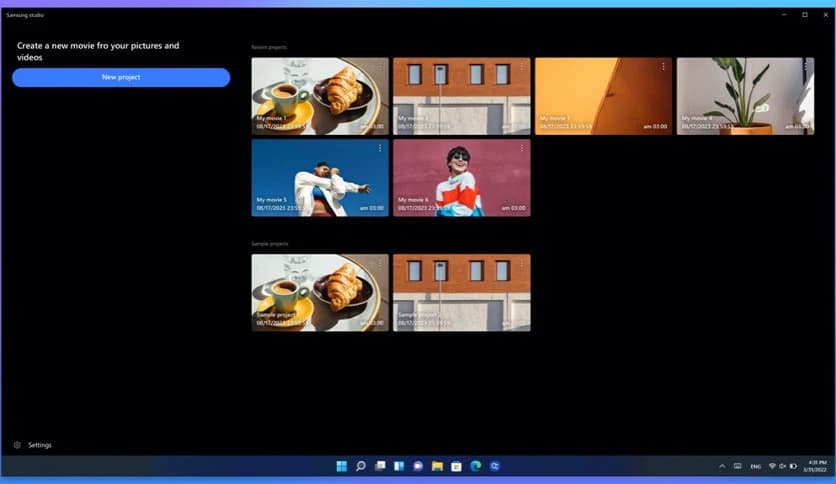Viewport: 836px width, 484px height.
Task: Start a new movie with New project
Action: coord(121,77)
